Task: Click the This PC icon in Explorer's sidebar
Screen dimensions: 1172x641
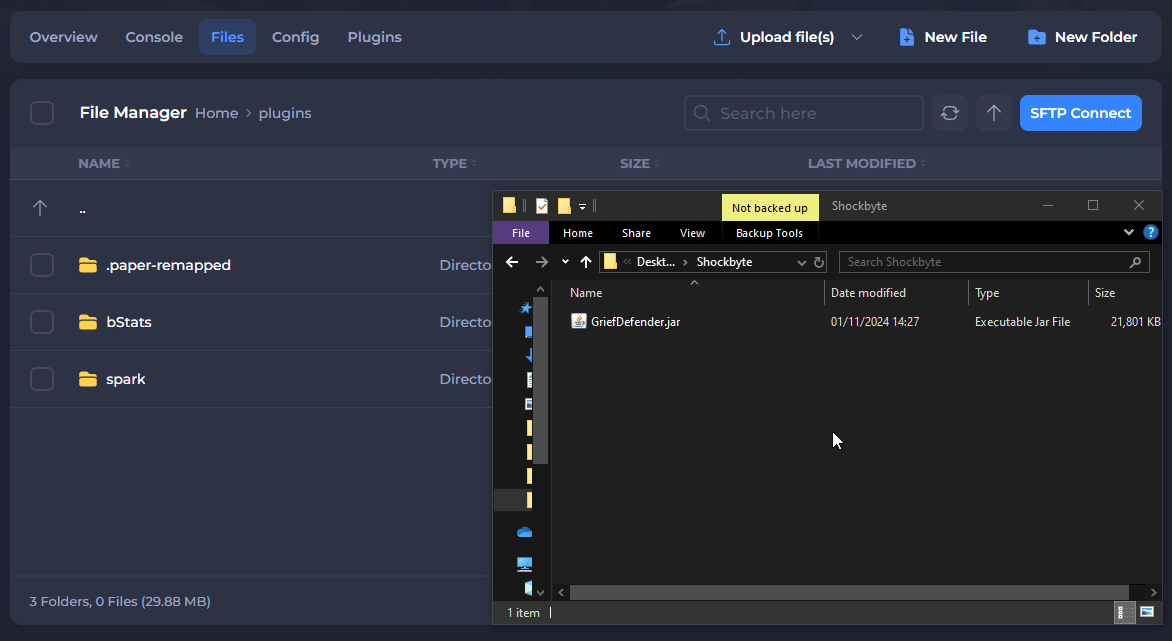Action: [525, 564]
